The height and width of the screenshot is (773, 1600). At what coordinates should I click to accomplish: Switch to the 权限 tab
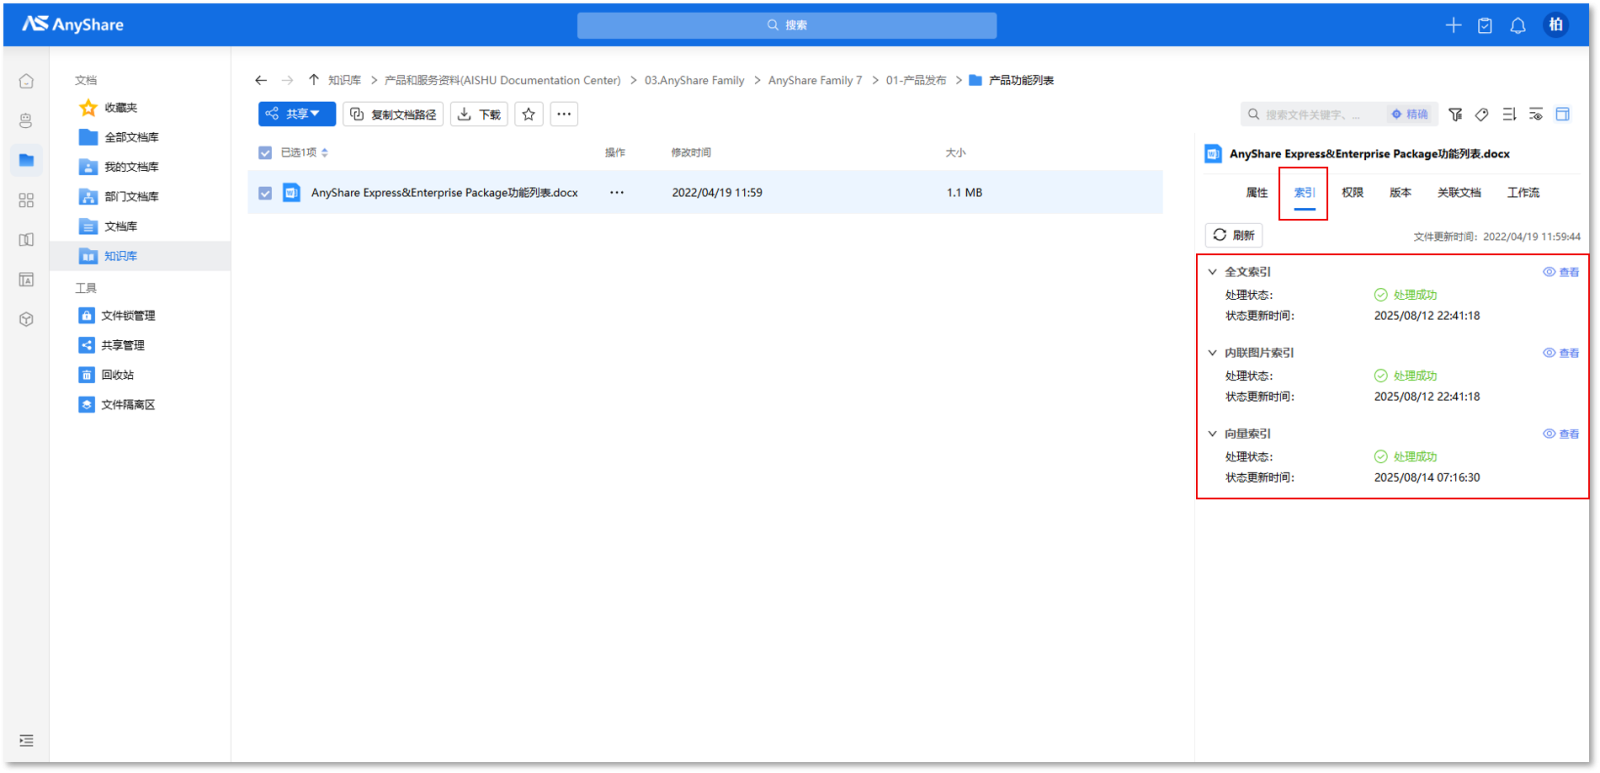pyautogui.click(x=1353, y=193)
